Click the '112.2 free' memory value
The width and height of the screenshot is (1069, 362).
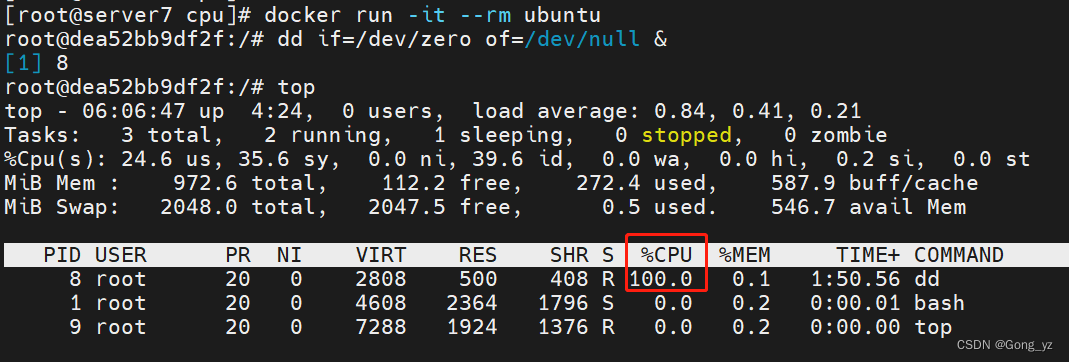446,183
